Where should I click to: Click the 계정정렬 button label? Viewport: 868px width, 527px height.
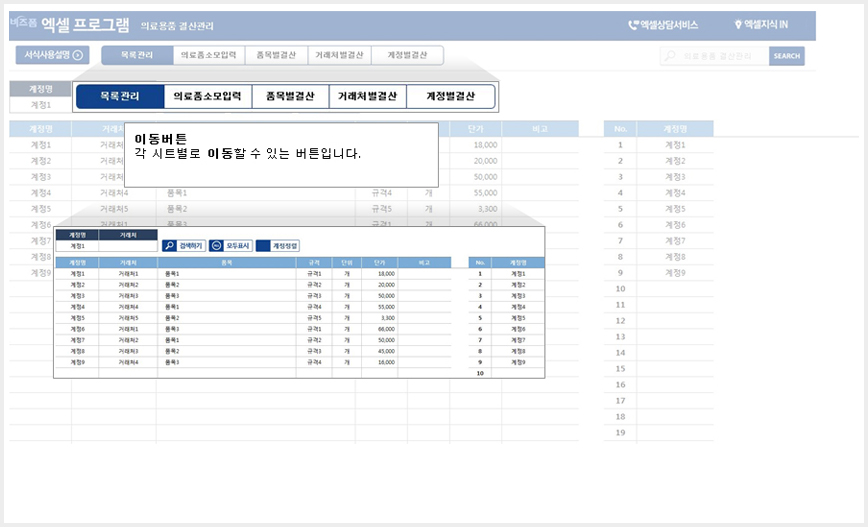(285, 246)
